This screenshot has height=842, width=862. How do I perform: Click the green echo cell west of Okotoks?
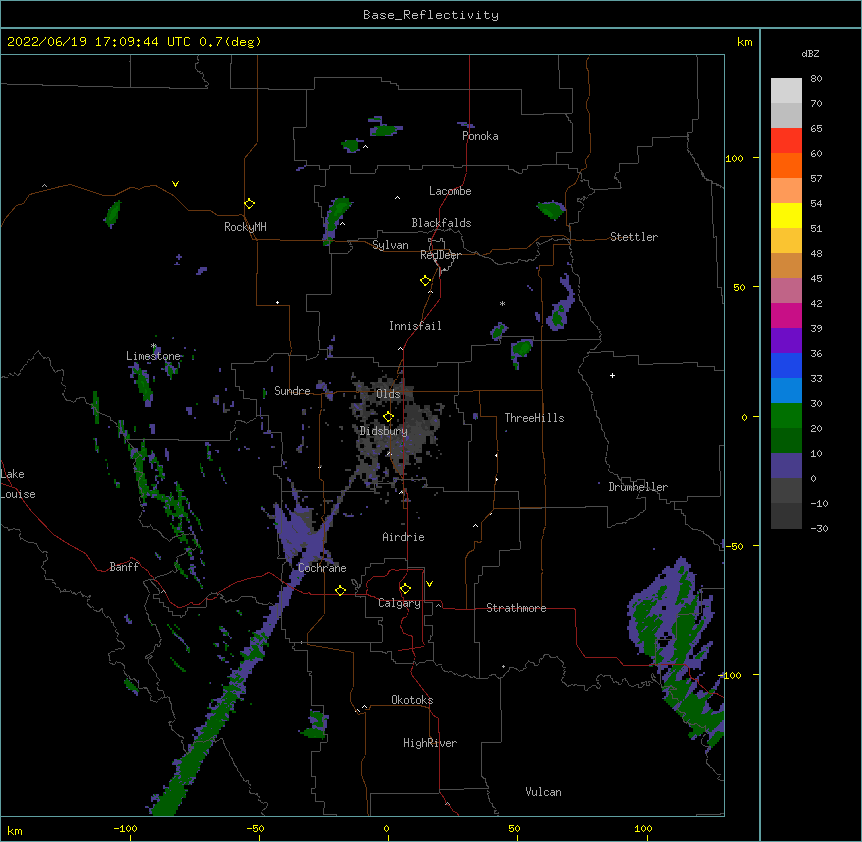(316, 725)
